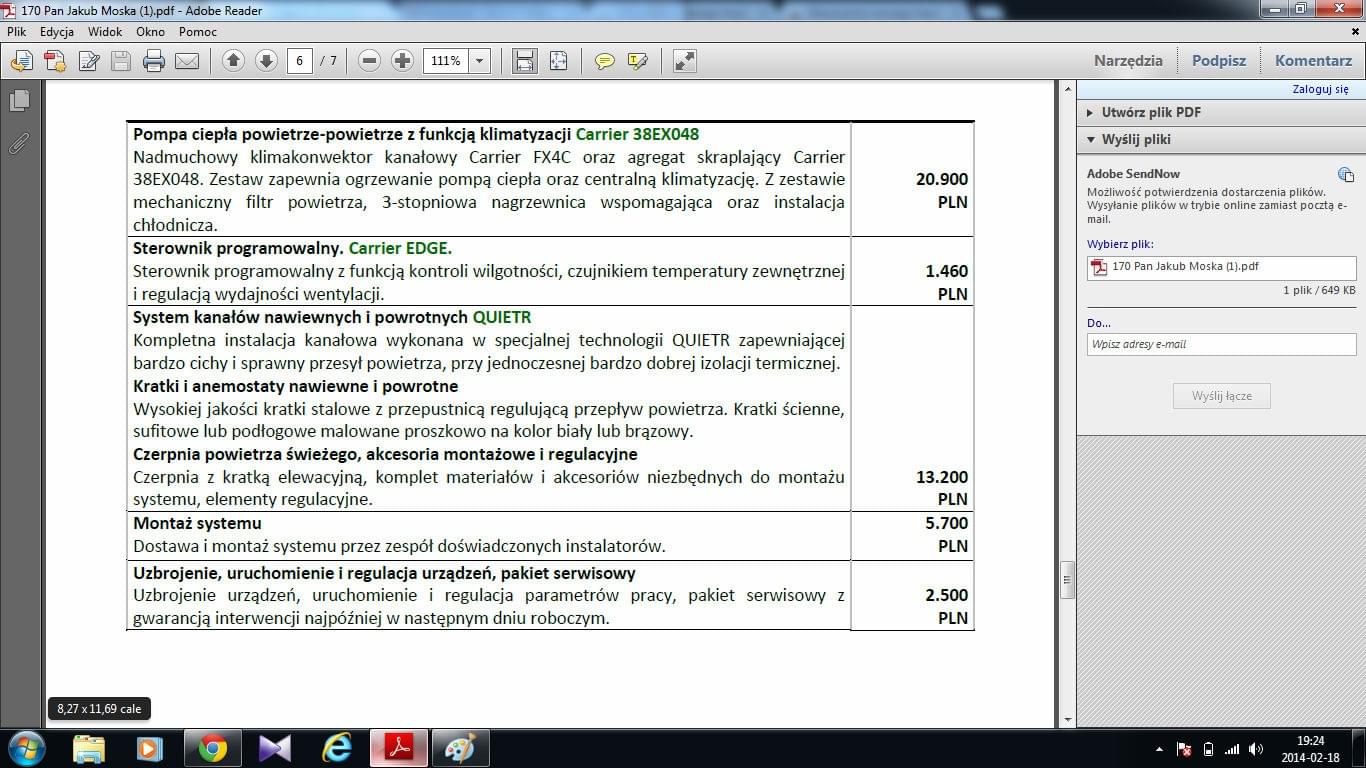1366x768 pixels.
Task: Click the Open file icon in toolbar
Action: pos(21,61)
